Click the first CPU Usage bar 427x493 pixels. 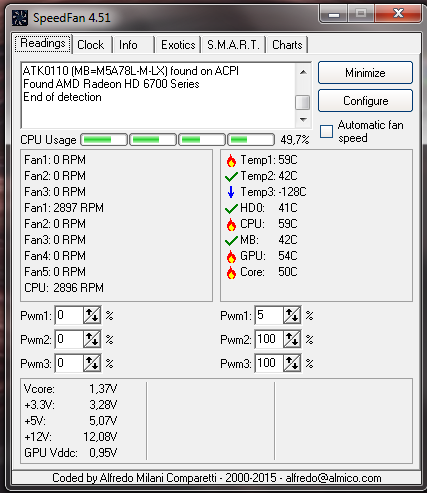104,140
